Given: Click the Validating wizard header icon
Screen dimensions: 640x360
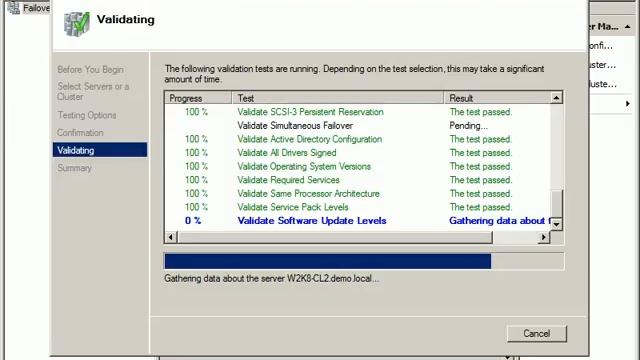Looking at the screenshot, I should (77, 24).
